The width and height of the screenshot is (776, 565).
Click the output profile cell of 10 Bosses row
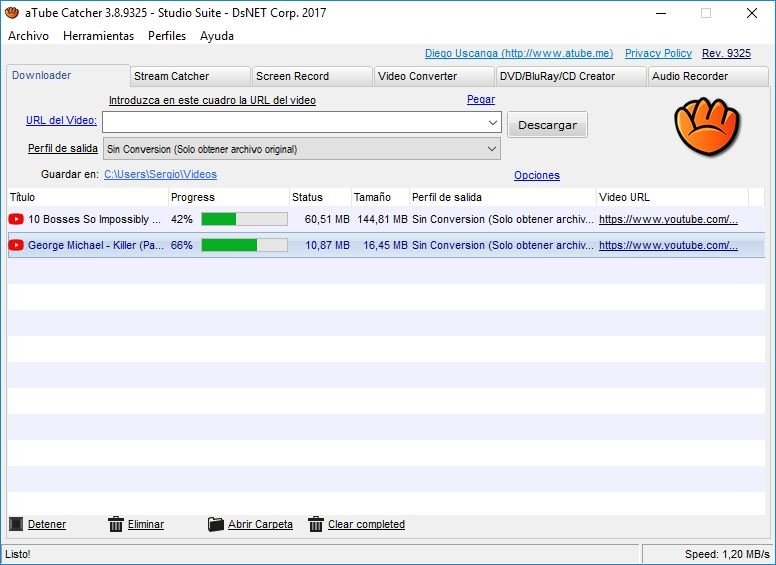503,219
